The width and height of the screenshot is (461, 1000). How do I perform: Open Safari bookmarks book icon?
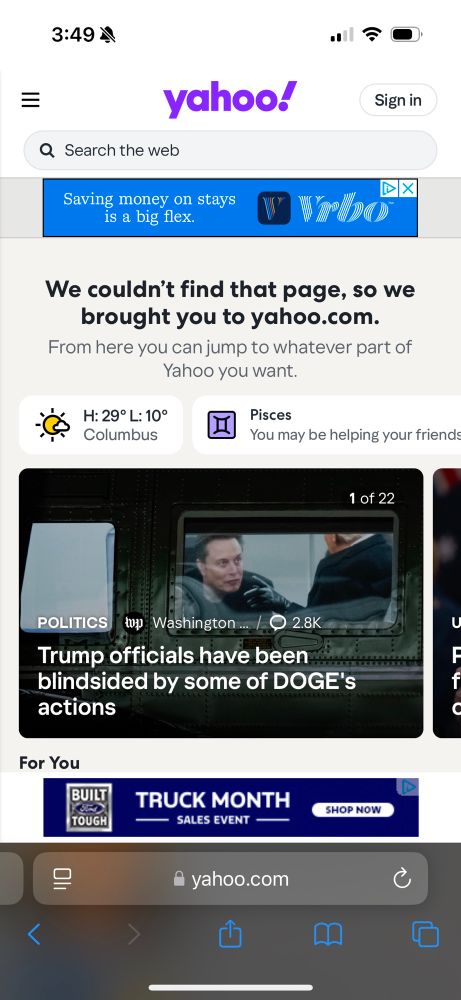pos(328,935)
